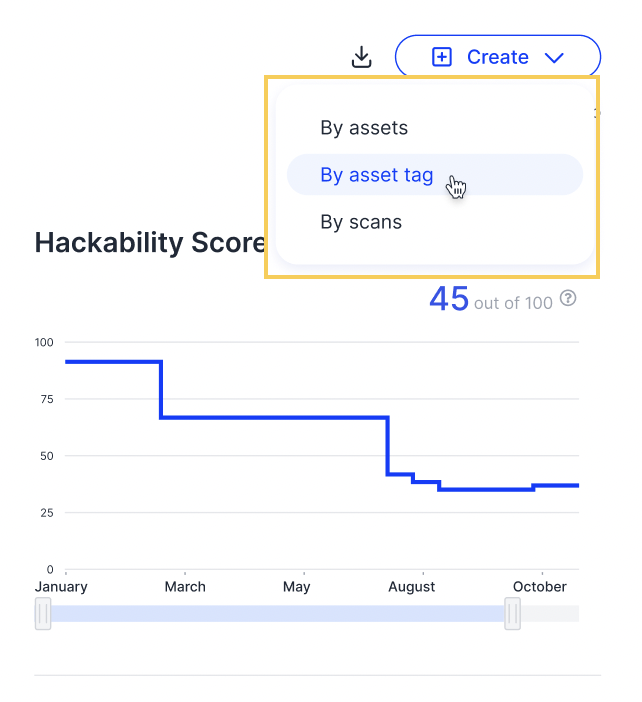This screenshot has height=702, width=642.
Task: Click the August axis label
Action: pyautogui.click(x=411, y=587)
